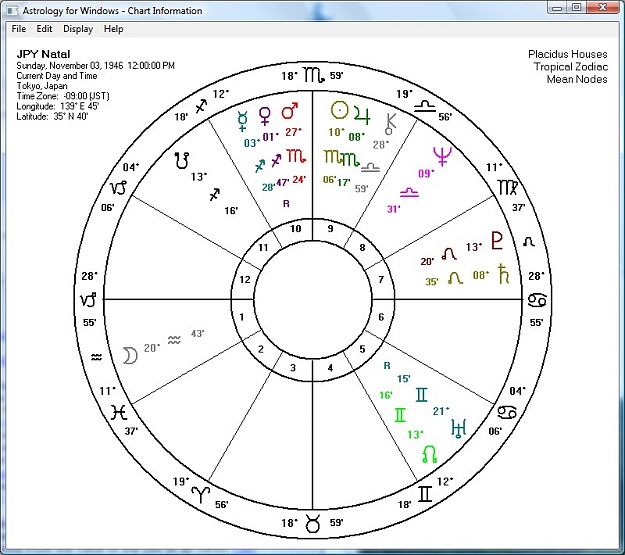Screen dimensions: 625x555
Task: Click the red Mars glyph
Action: [290, 111]
